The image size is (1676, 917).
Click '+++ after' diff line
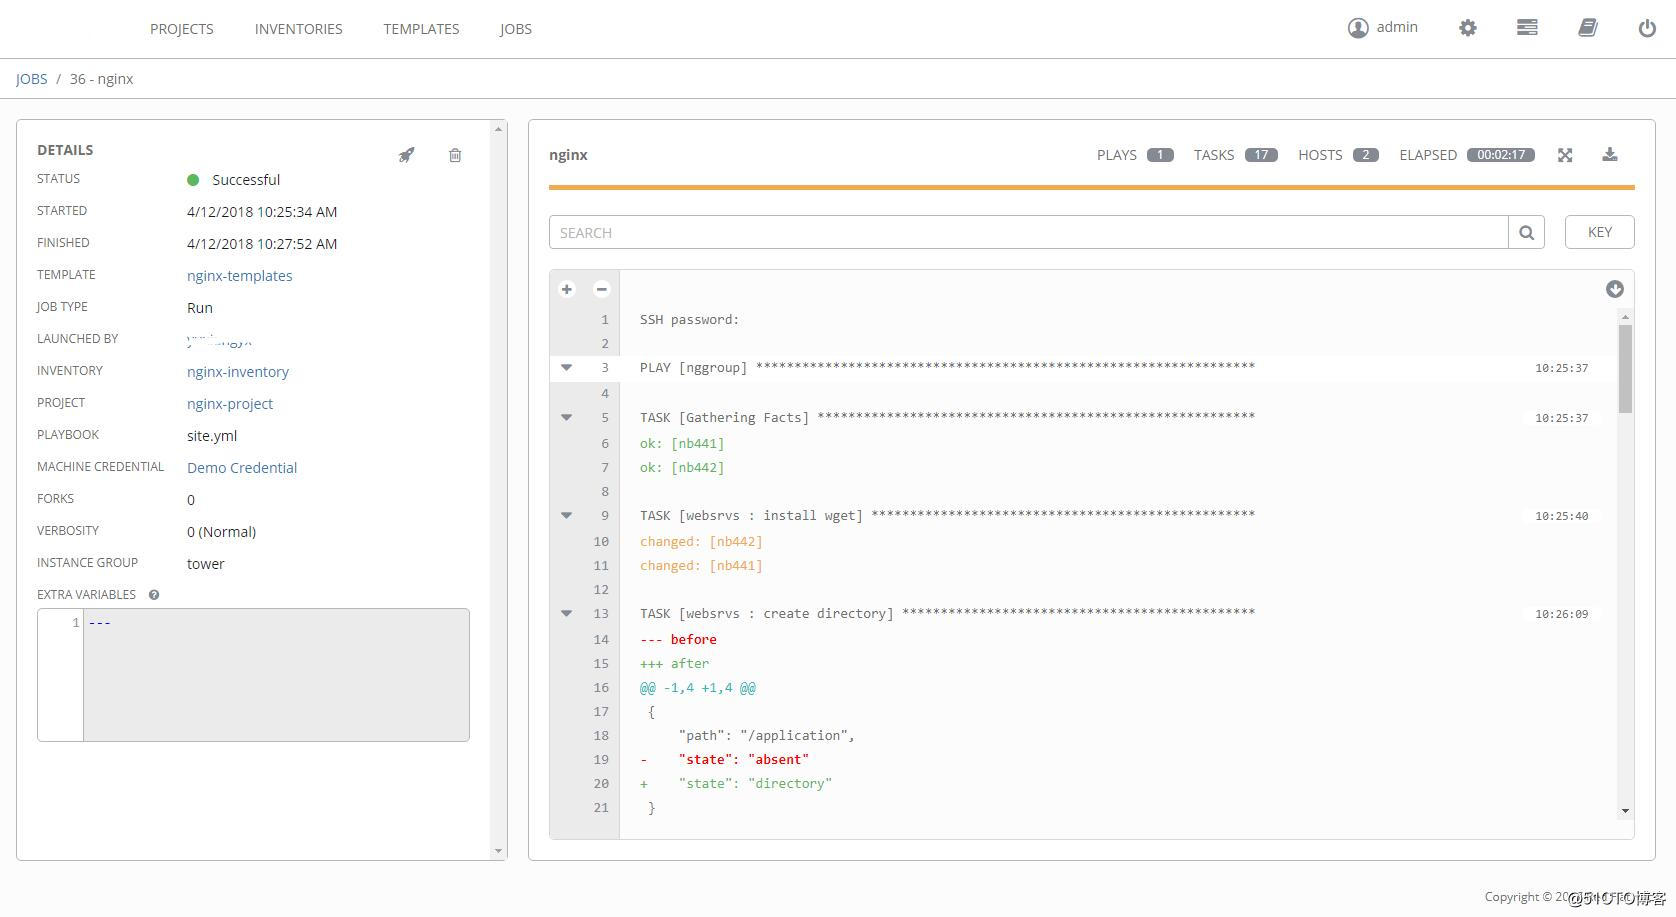coord(674,663)
